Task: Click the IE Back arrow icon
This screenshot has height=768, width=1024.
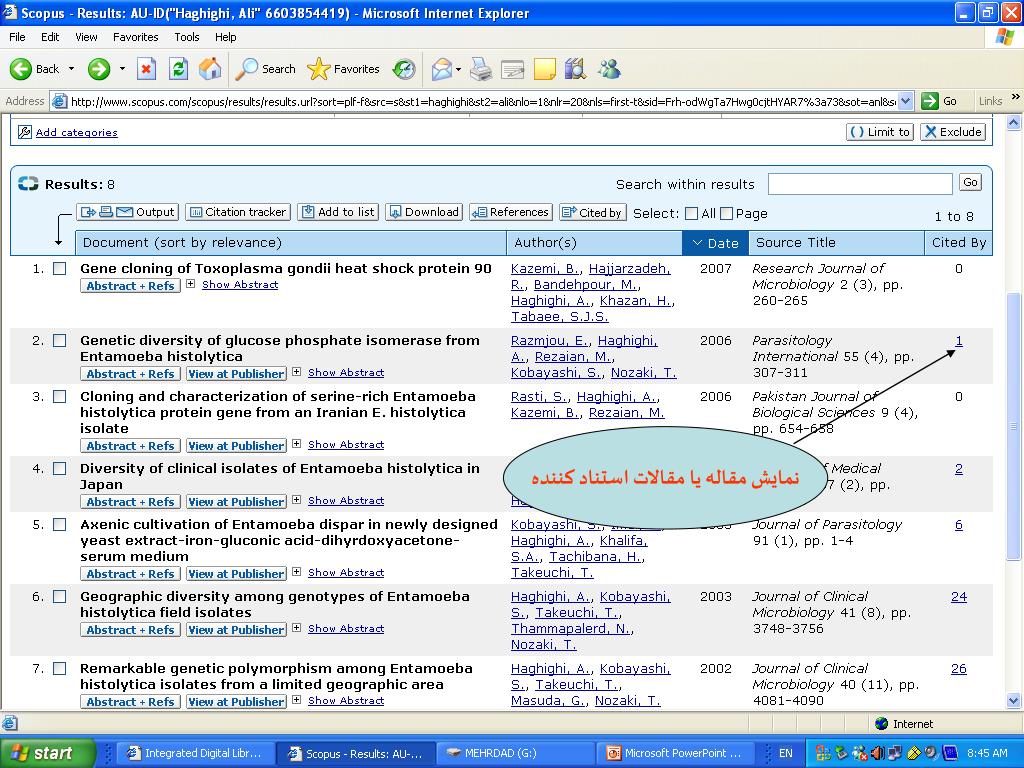Action: [x=21, y=69]
